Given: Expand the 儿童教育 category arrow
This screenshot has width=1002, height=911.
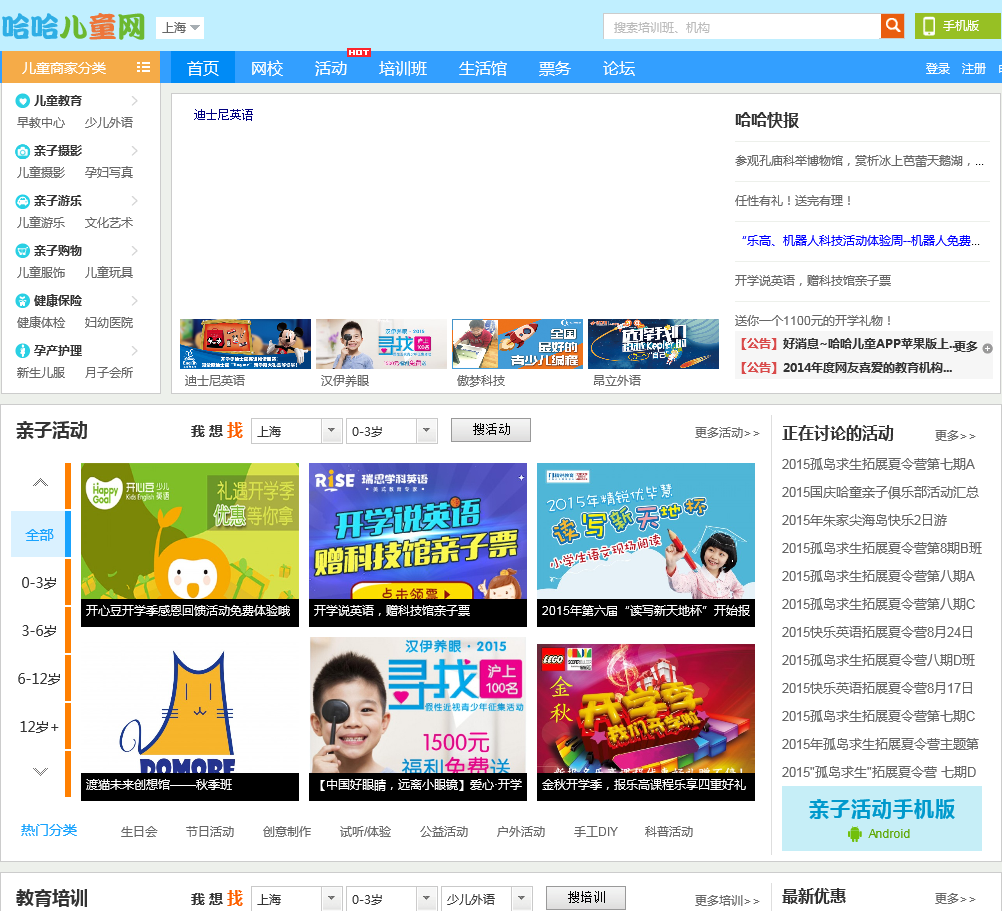Looking at the screenshot, I should coord(134,100).
